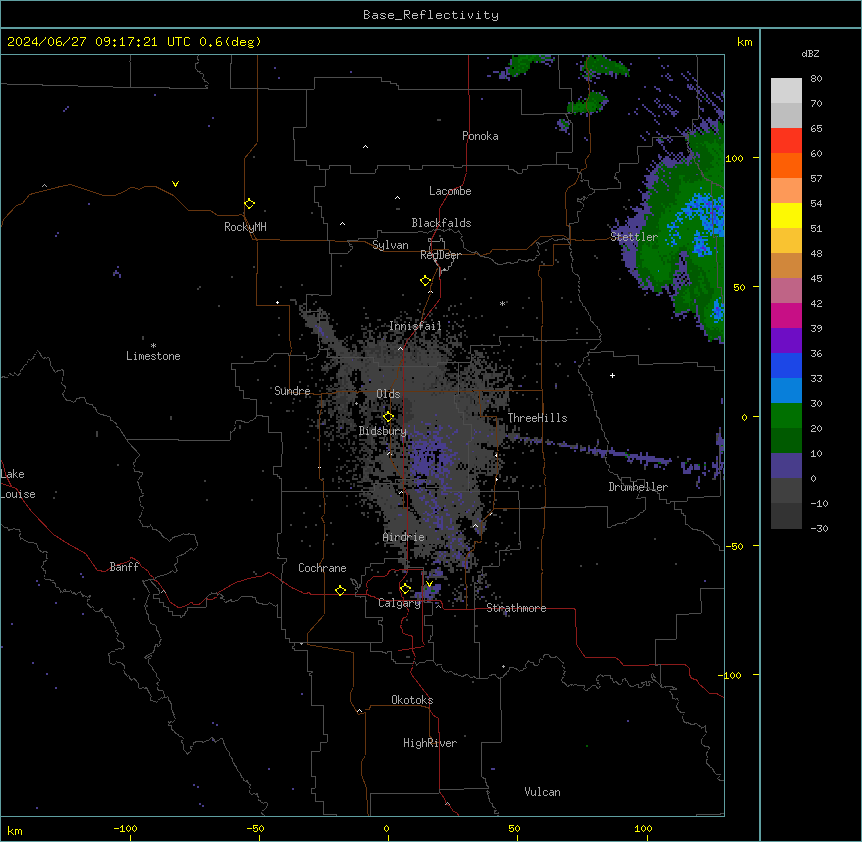Viewport: 862px width, 842px height.
Task: Pick the green swatch between 30 and 20
Action: click(x=786, y=416)
